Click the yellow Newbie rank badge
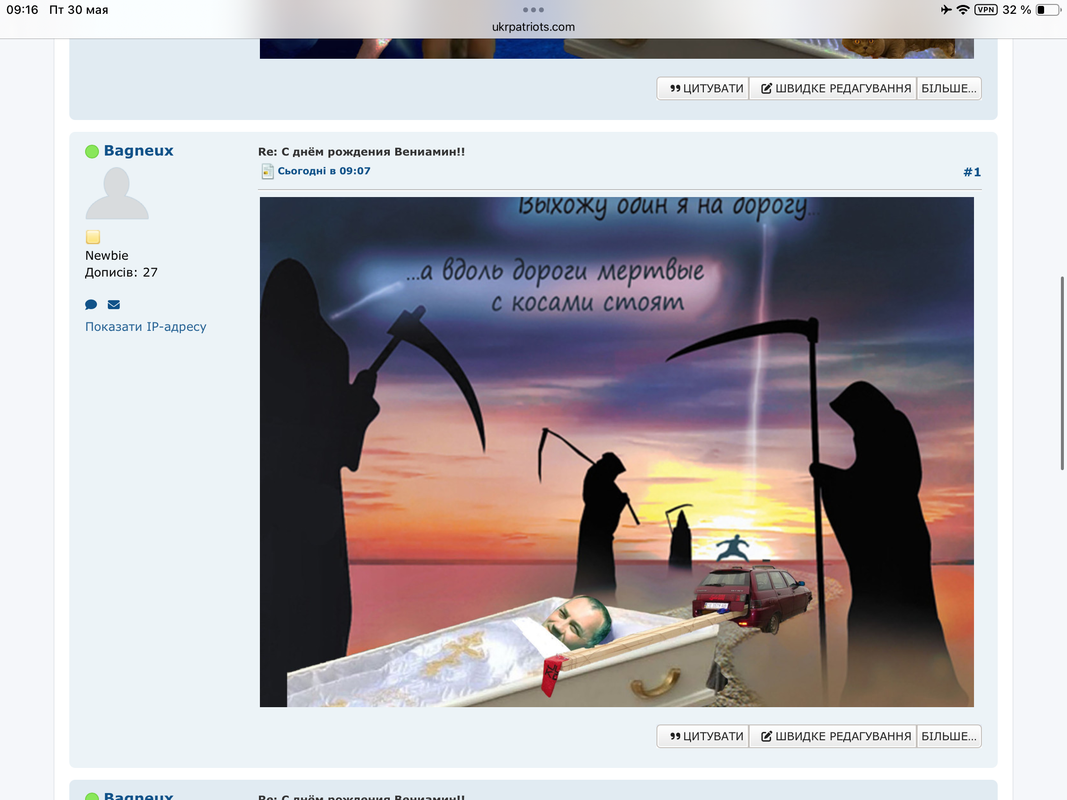 pyautogui.click(x=93, y=237)
